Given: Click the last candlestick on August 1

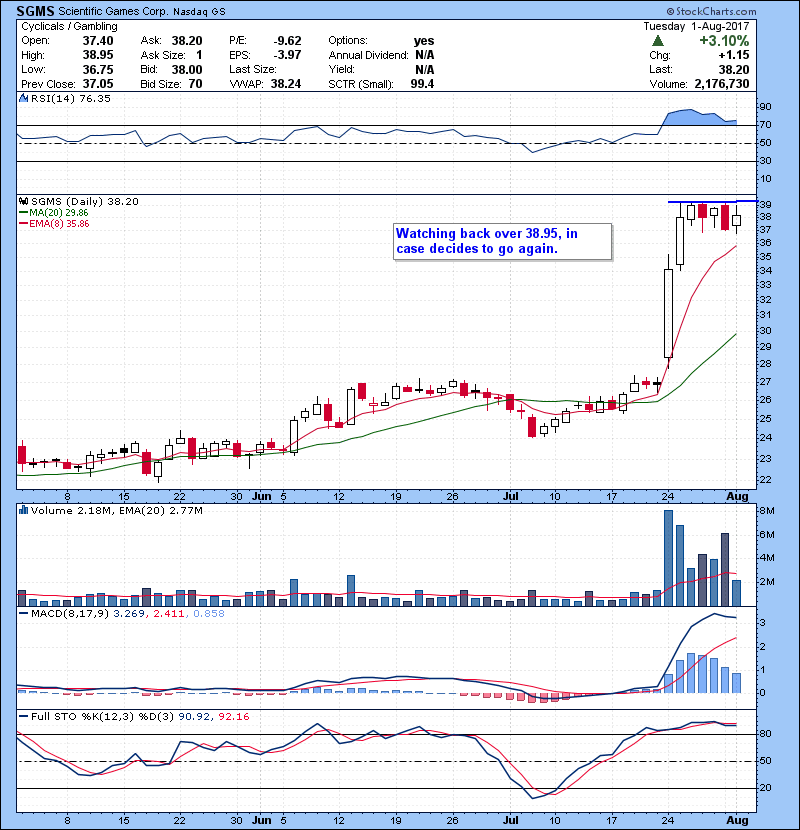Looking at the screenshot, I should point(736,219).
